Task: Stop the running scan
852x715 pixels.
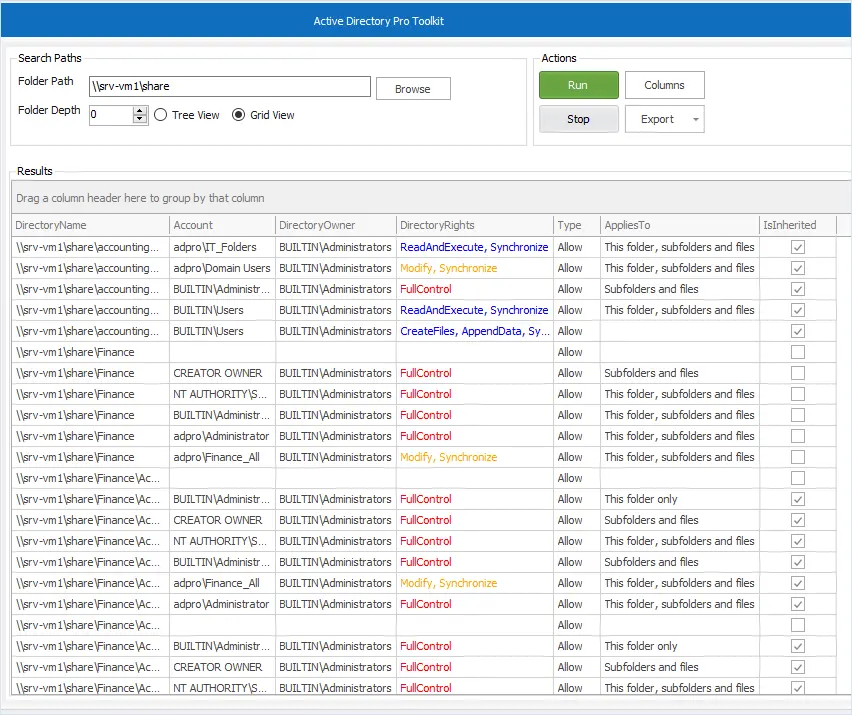Action: pyautogui.click(x=579, y=119)
